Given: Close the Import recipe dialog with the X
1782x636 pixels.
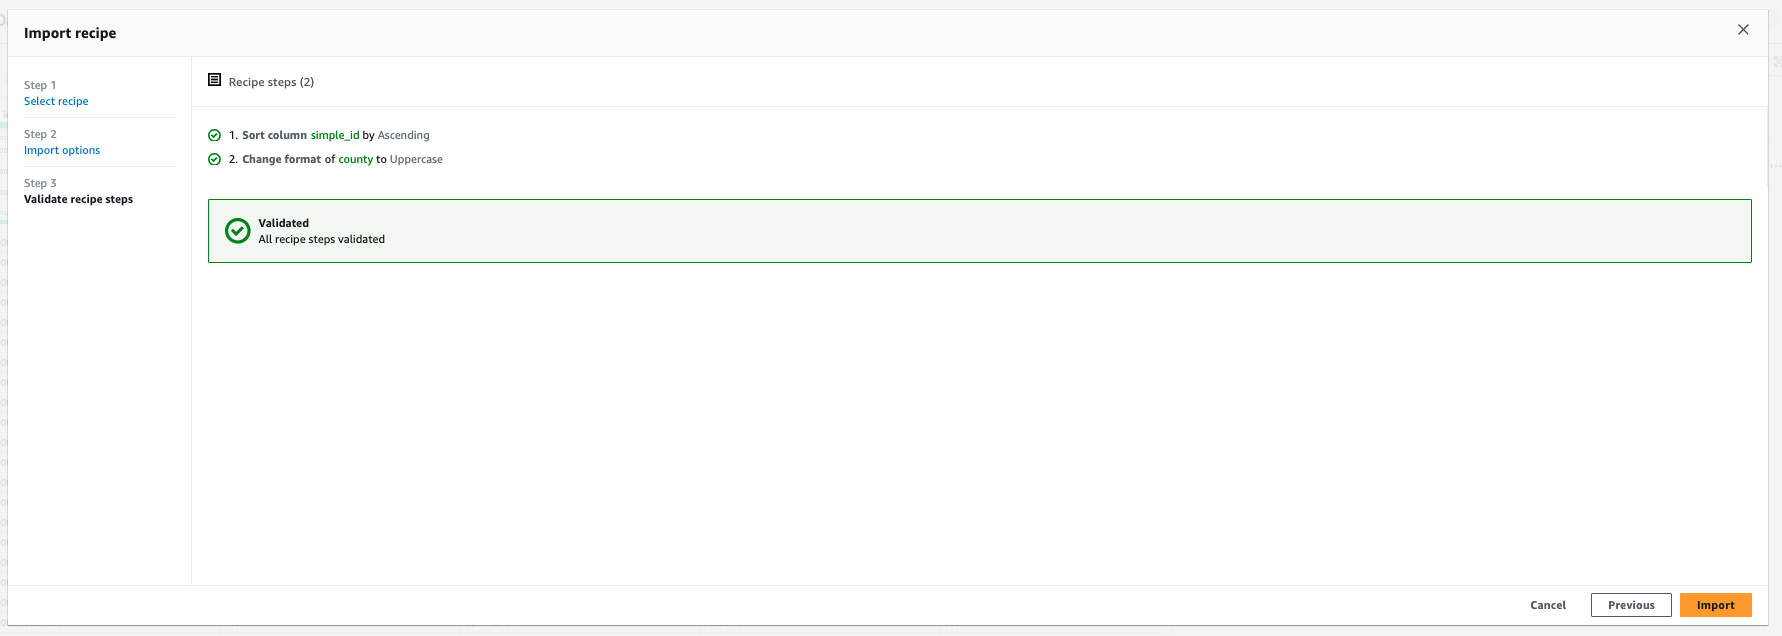Looking at the screenshot, I should click(x=1743, y=29).
